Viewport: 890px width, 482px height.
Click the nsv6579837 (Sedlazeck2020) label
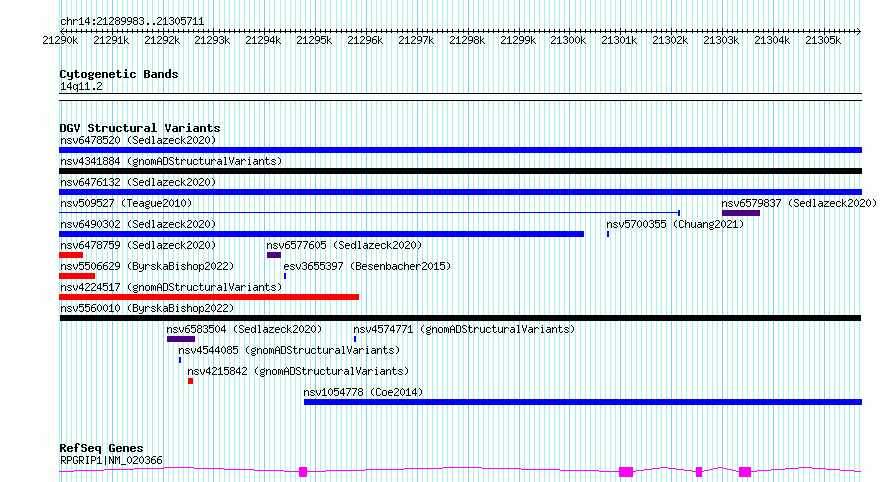pyautogui.click(x=799, y=203)
